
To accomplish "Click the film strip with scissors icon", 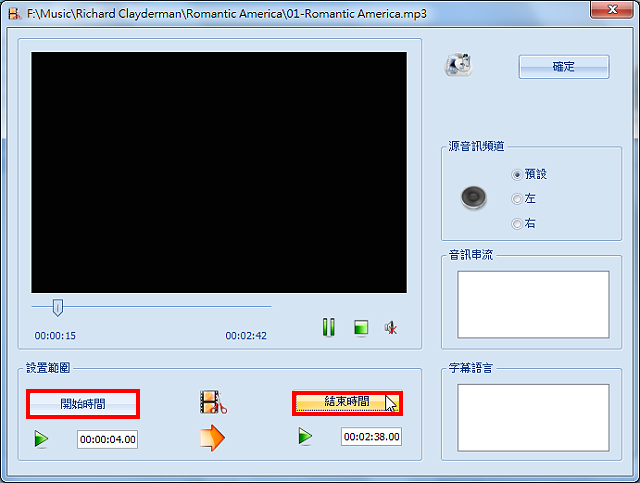I will [213, 402].
